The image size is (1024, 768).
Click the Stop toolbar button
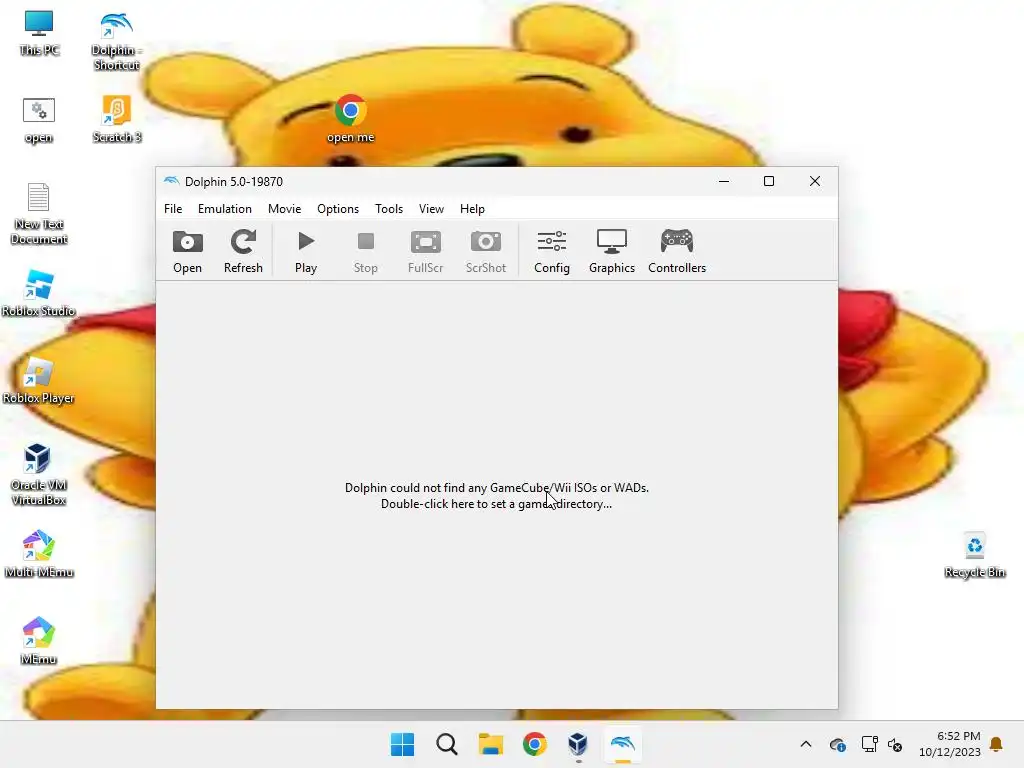point(366,251)
